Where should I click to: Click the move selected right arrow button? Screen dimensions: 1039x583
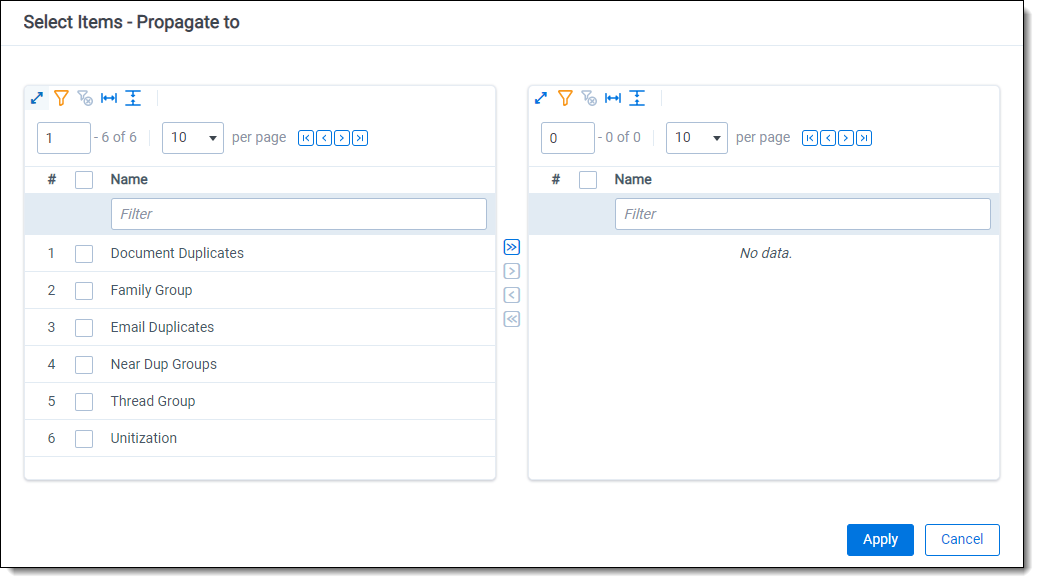(x=511, y=271)
